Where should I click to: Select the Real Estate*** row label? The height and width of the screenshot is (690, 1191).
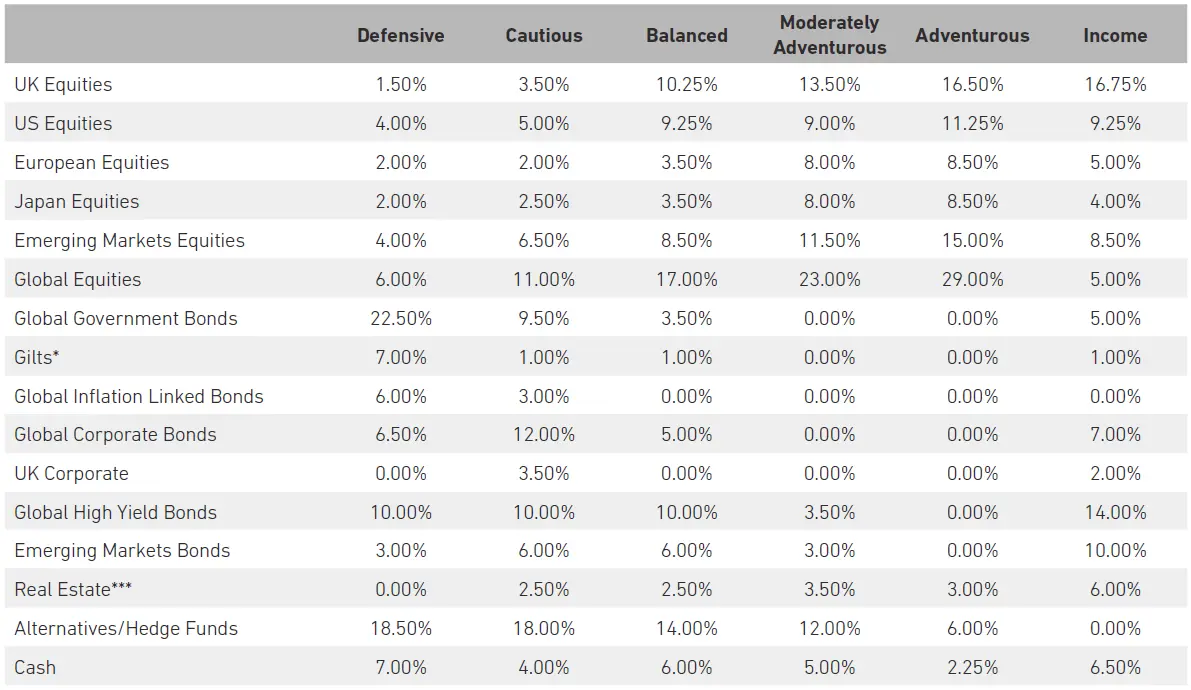(x=73, y=590)
